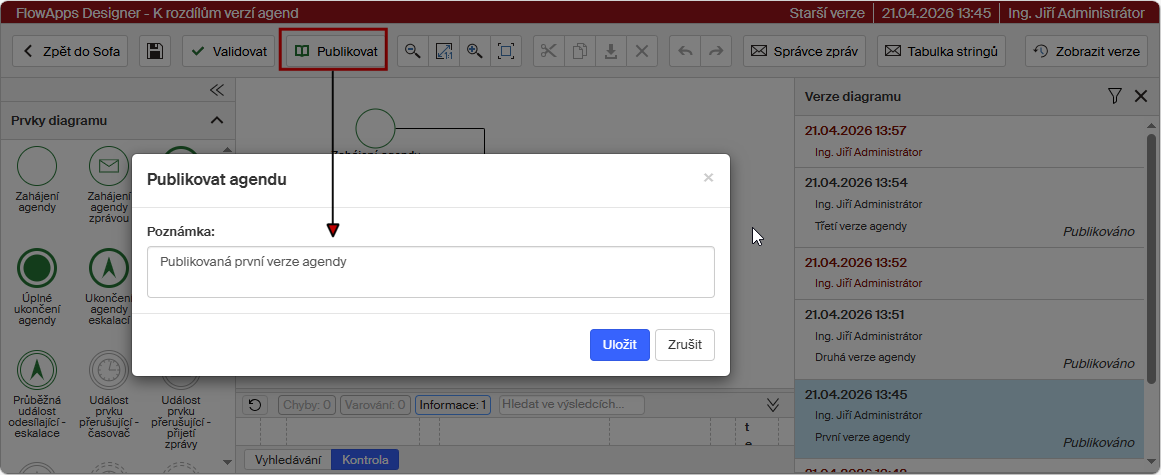Select Událost prvku přerušující časovač icon

coord(109,370)
